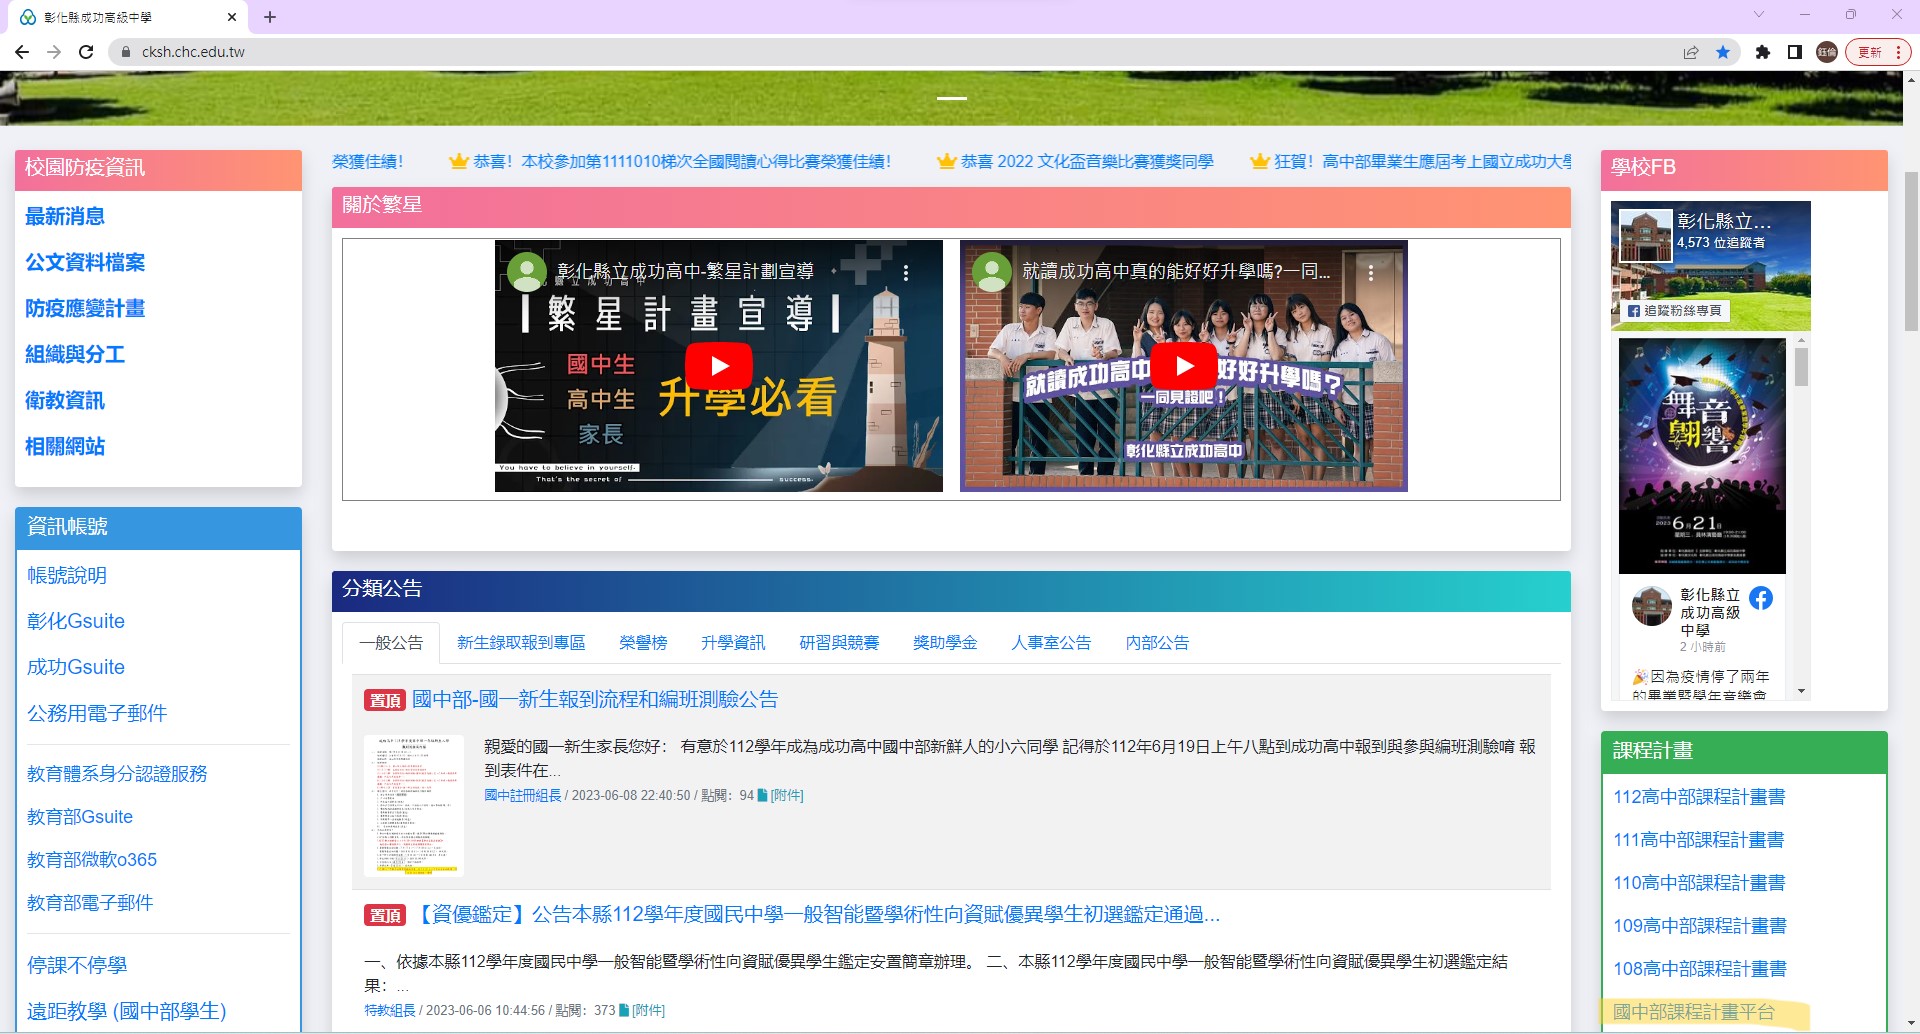Image resolution: width=1920 pixels, height=1034 pixels.
Task: Open the 公務用電子郵件 link
Action: (97, 714)
